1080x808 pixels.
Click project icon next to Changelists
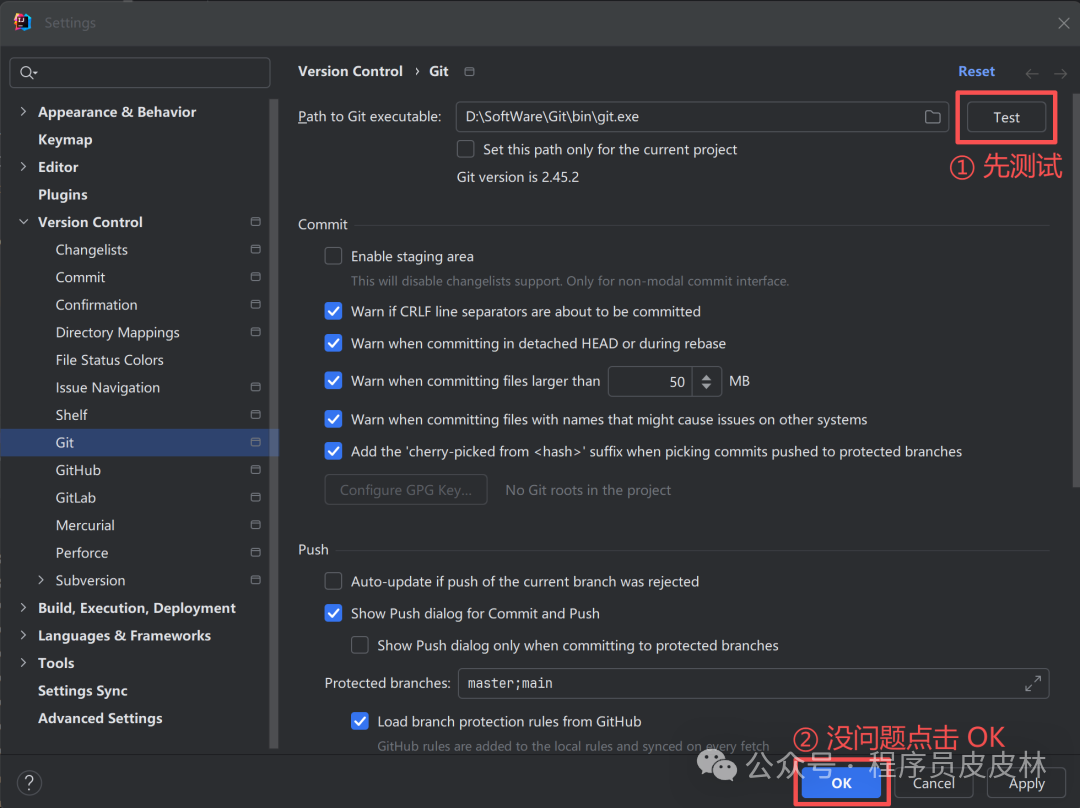tap(256, 249)
